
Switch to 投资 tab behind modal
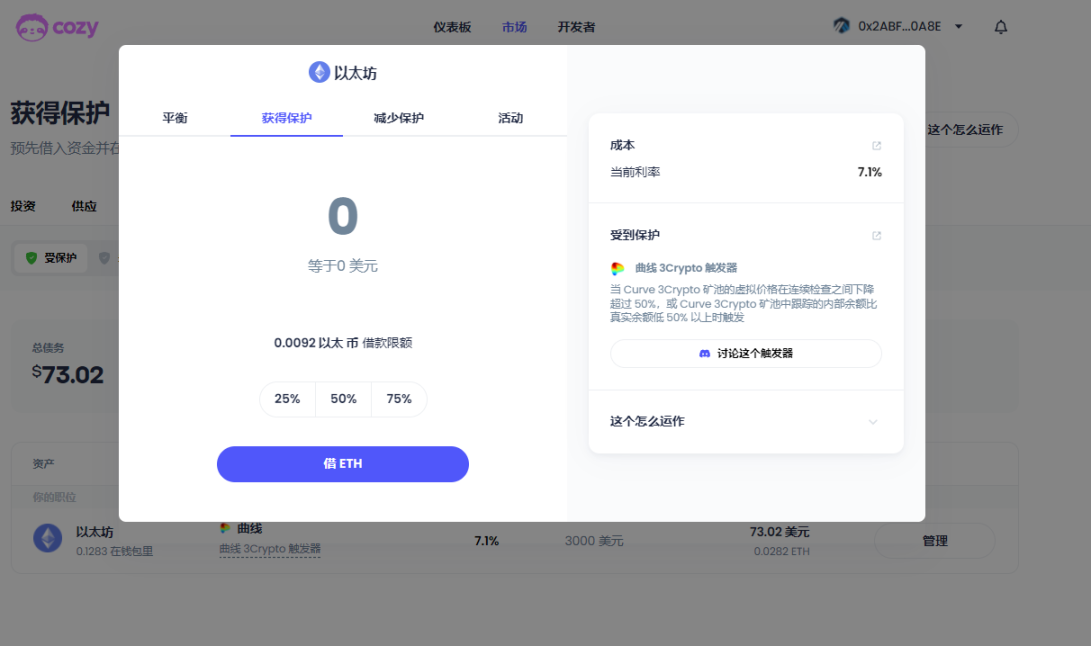[x=23, y=206]
